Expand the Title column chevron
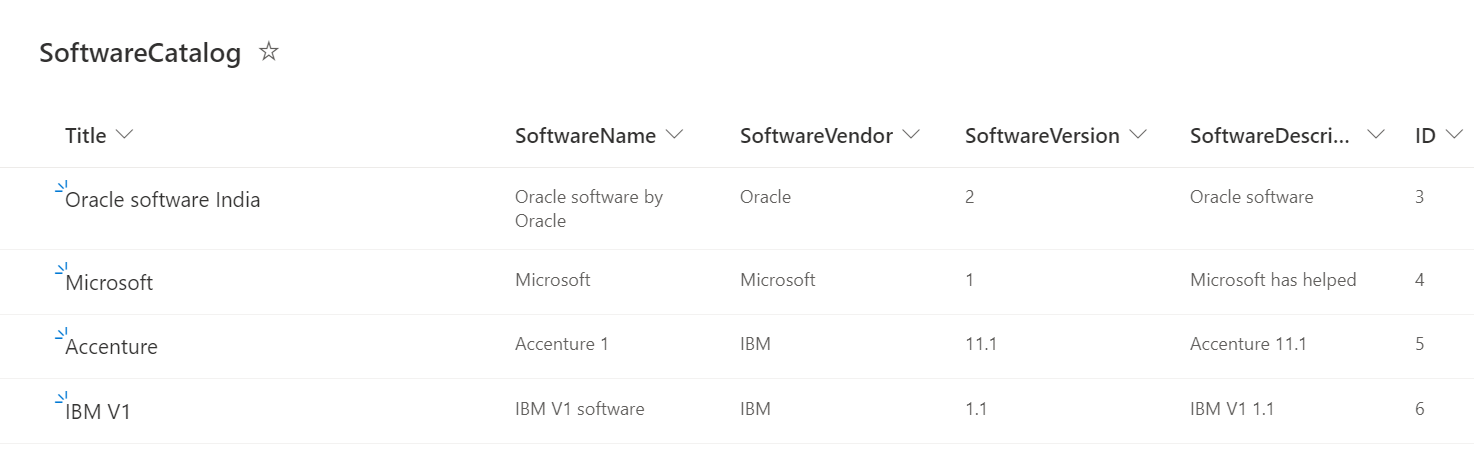The width and height of the screenshot is (1474, 475). coord(125,135)
